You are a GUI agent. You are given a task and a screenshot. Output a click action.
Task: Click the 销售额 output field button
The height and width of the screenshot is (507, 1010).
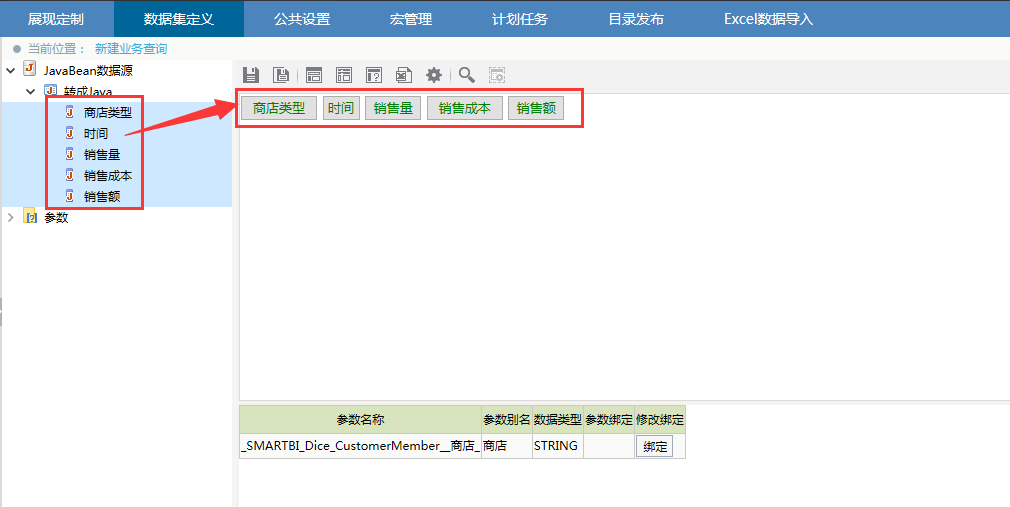[x=536, y=108]
